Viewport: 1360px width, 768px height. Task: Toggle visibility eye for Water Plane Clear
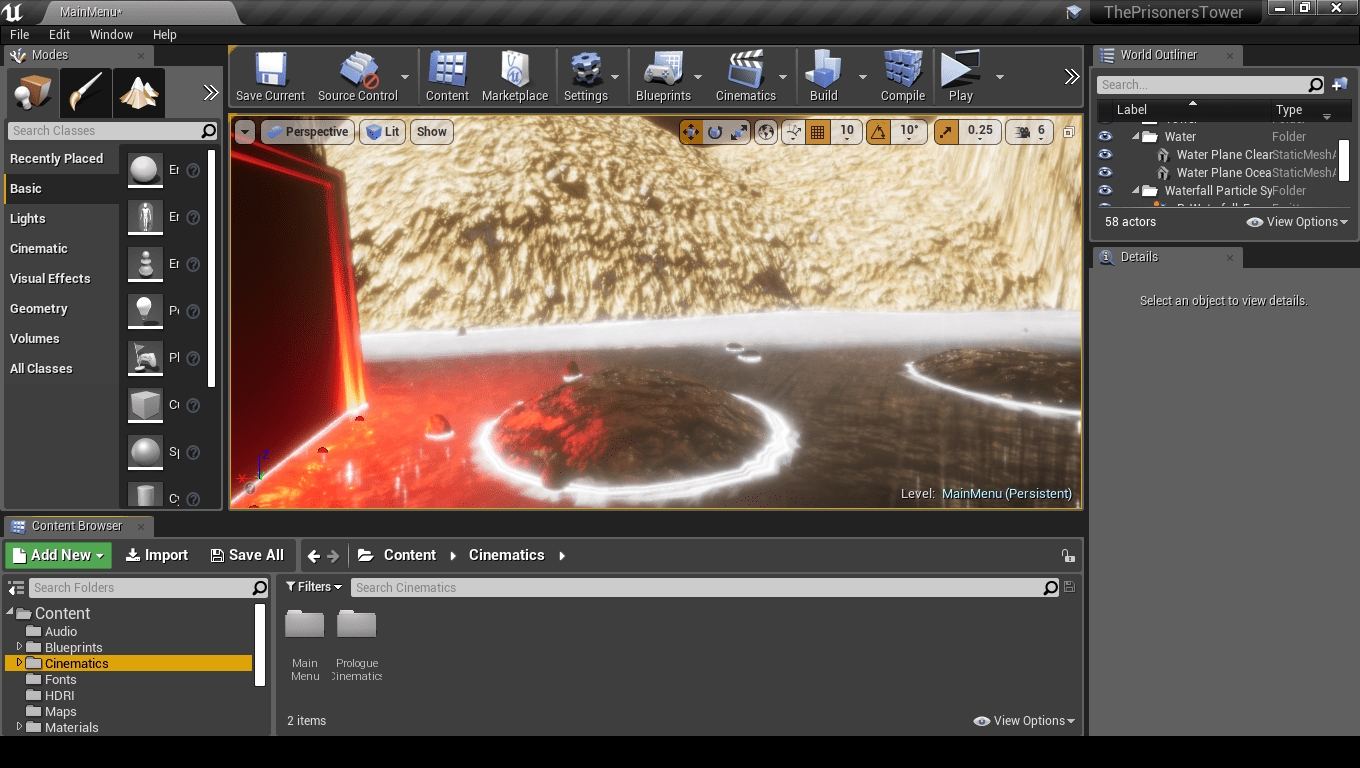[x=1105, y=155]
